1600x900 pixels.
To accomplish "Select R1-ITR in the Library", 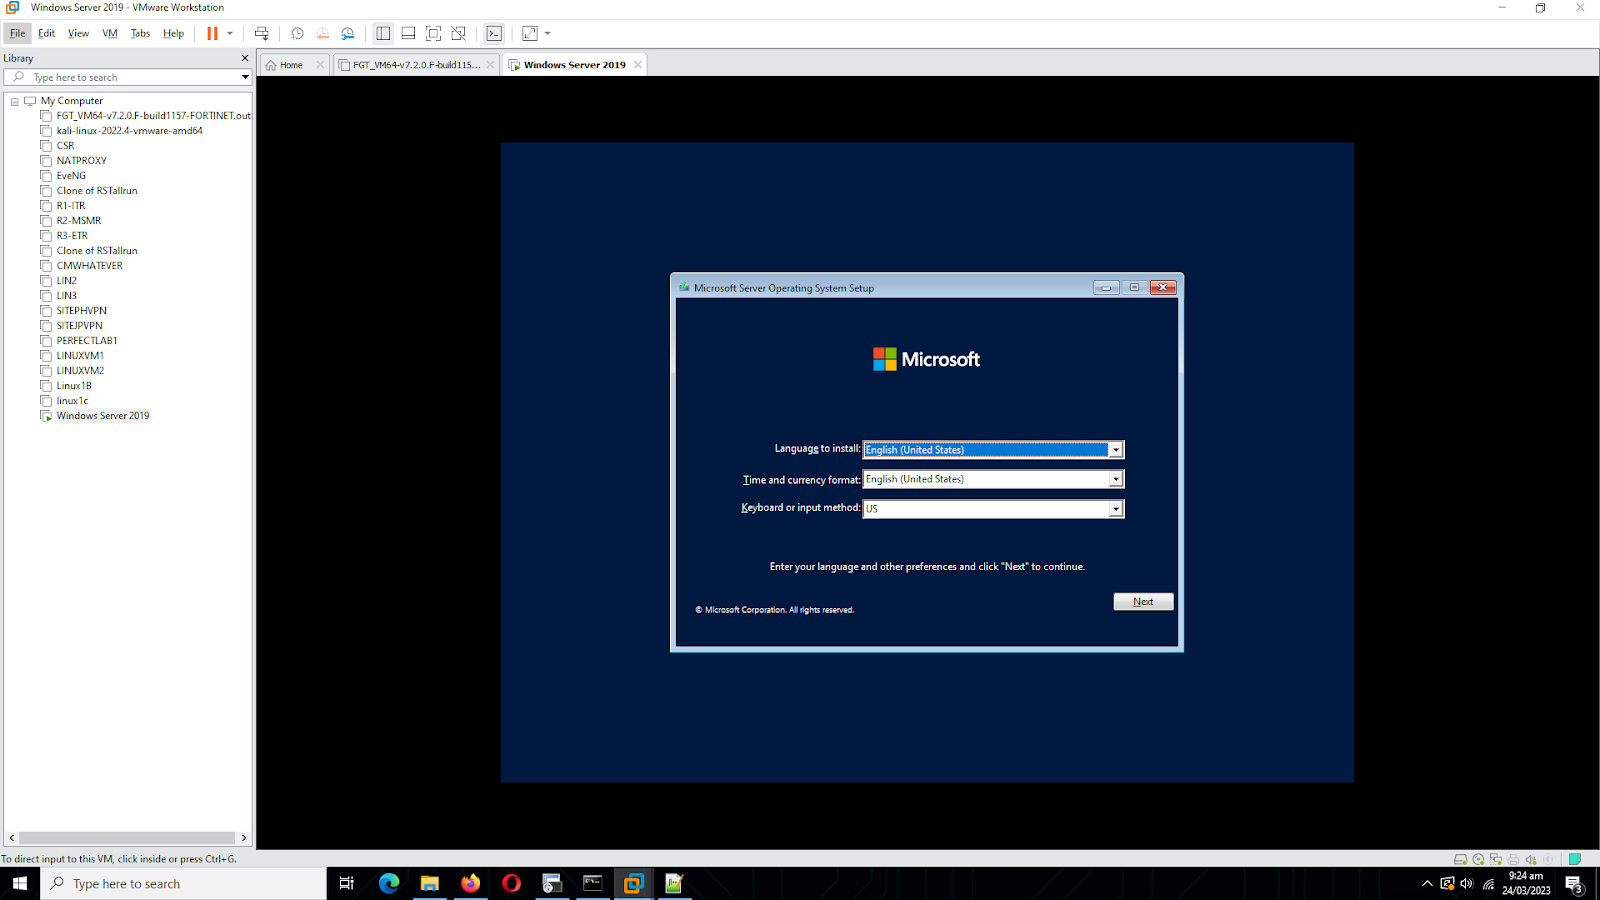I will [x=71, y=206].
